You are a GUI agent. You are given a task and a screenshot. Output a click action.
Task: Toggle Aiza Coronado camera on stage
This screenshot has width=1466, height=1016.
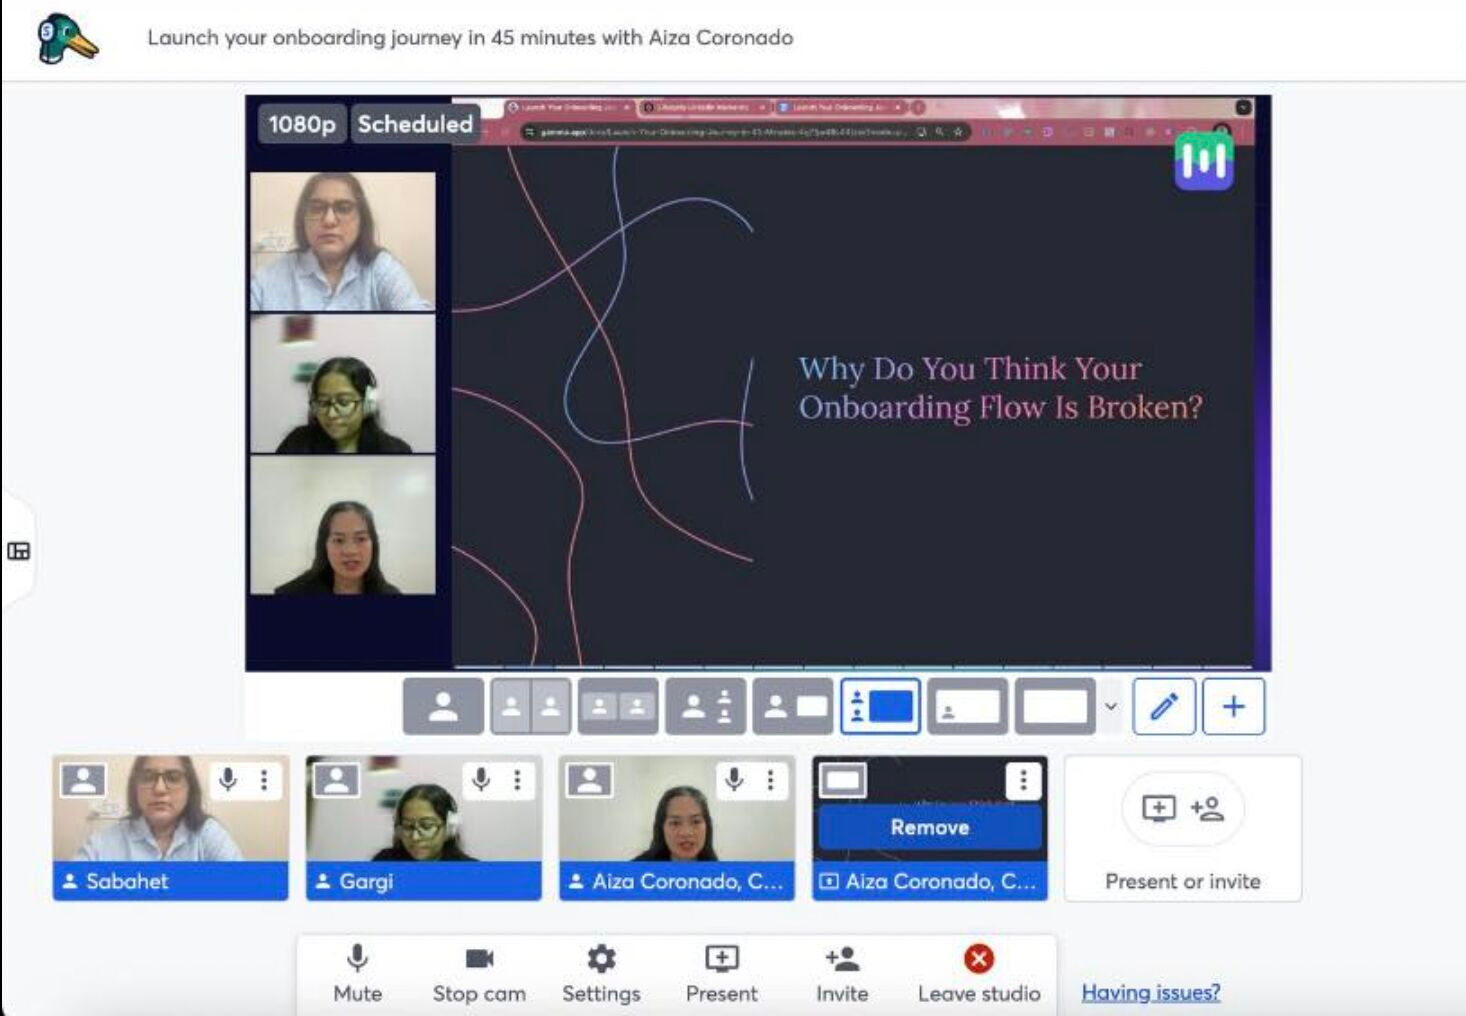pos(589,780)
